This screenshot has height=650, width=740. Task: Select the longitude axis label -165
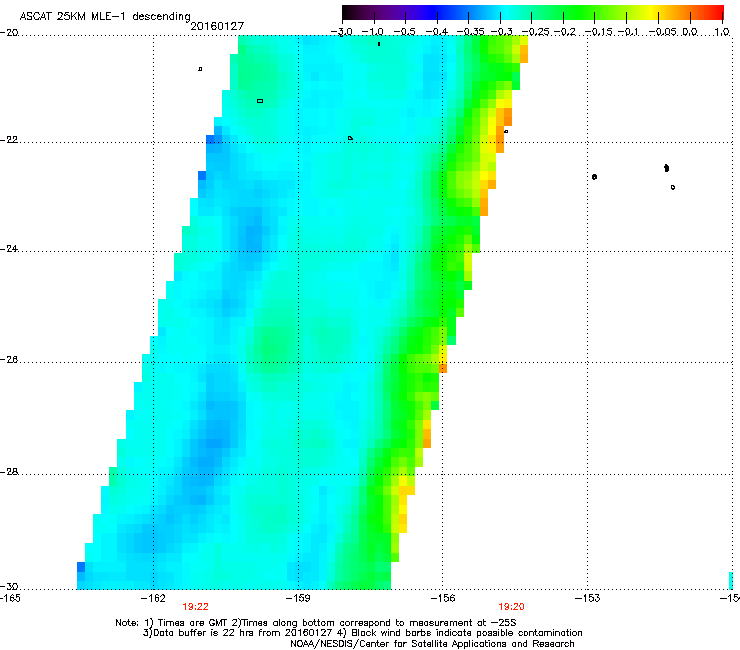(10, 598)
